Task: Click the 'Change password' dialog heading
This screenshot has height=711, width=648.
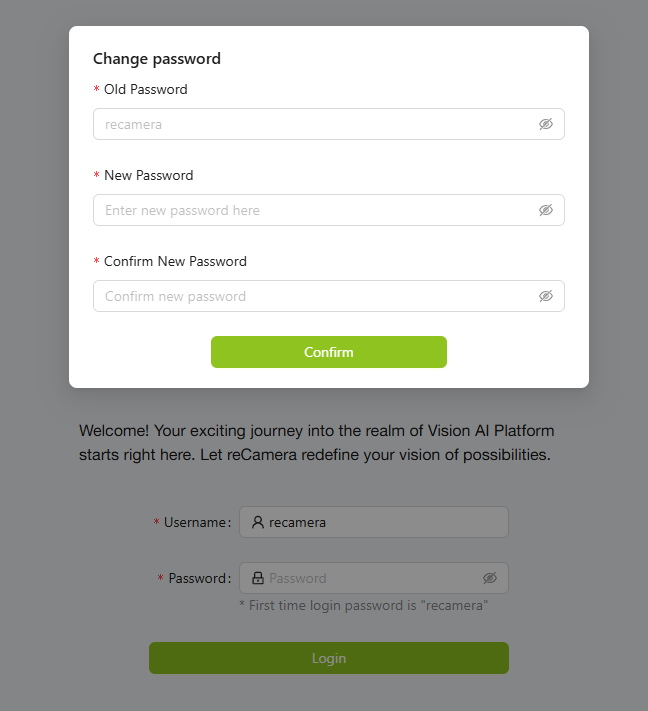Action: pyautogui.click(x=157, y=59)
